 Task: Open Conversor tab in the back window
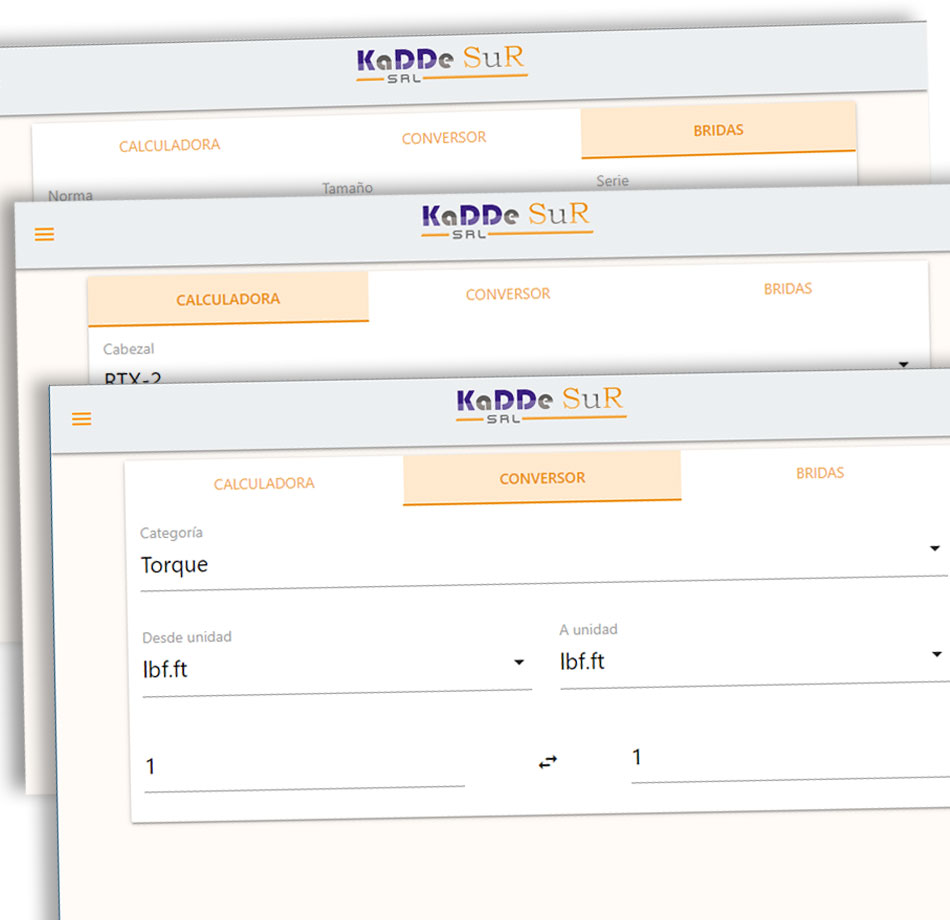tap(444, 138)
